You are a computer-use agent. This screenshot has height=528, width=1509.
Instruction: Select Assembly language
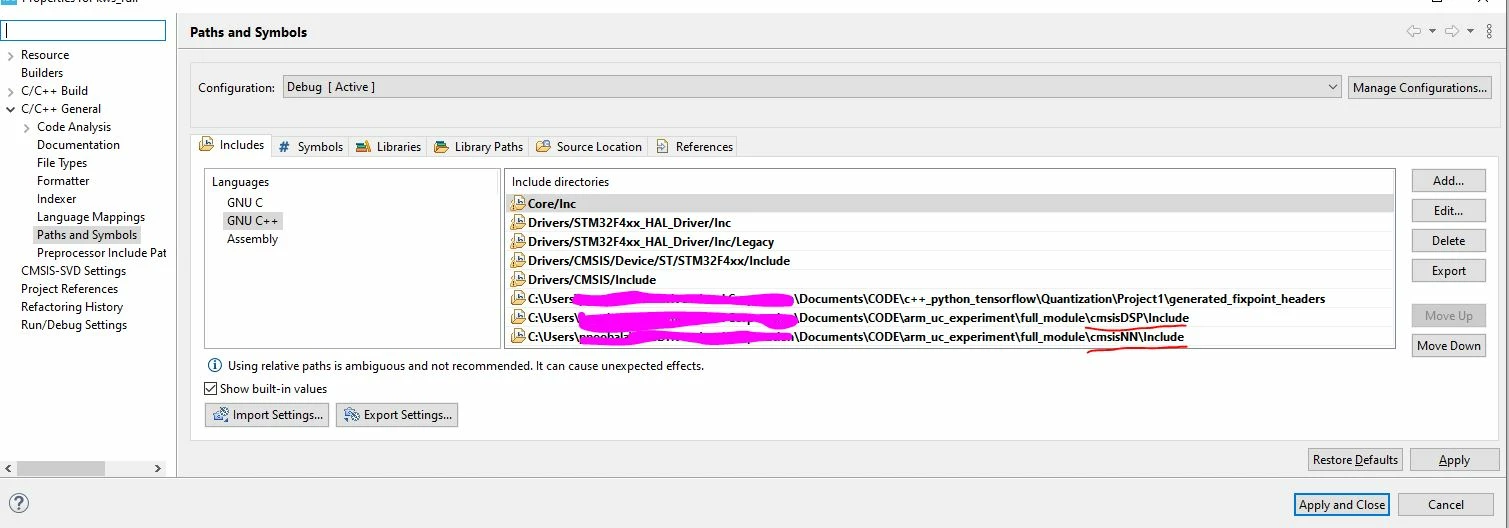coord(252,239)
